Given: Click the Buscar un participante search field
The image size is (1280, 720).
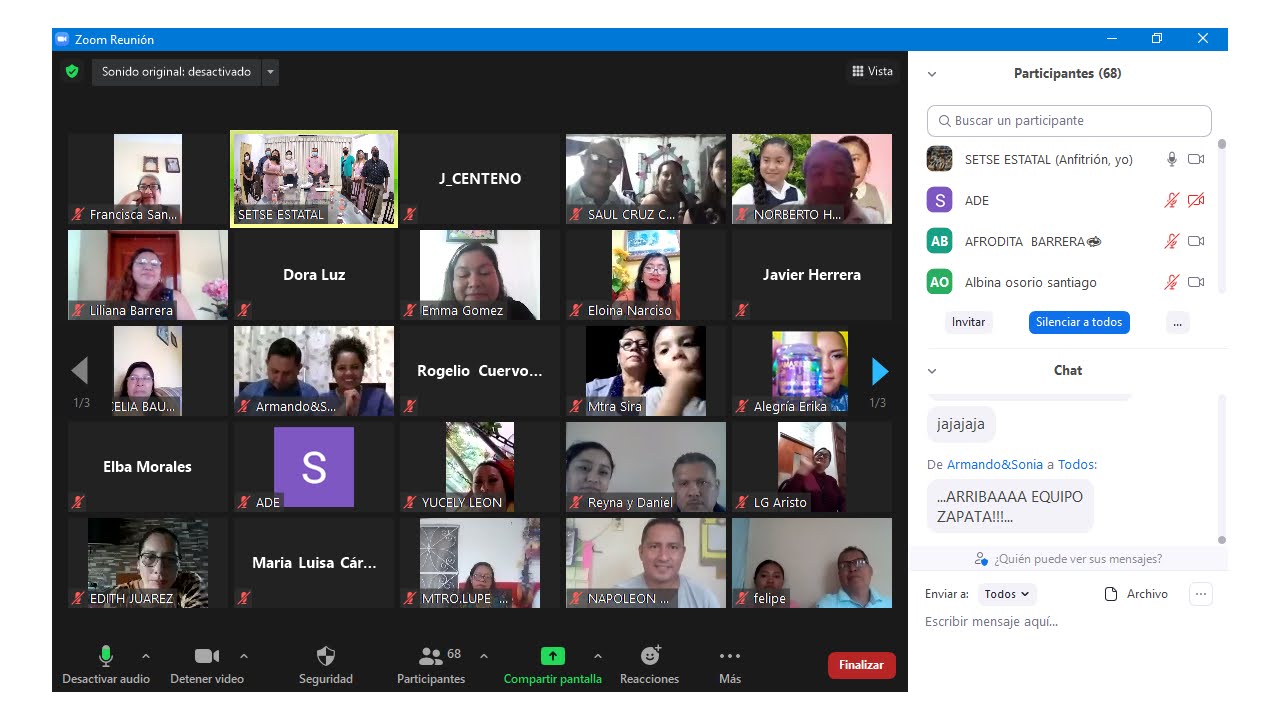Looking at the screenshot, I should (x=1069, y=121).
